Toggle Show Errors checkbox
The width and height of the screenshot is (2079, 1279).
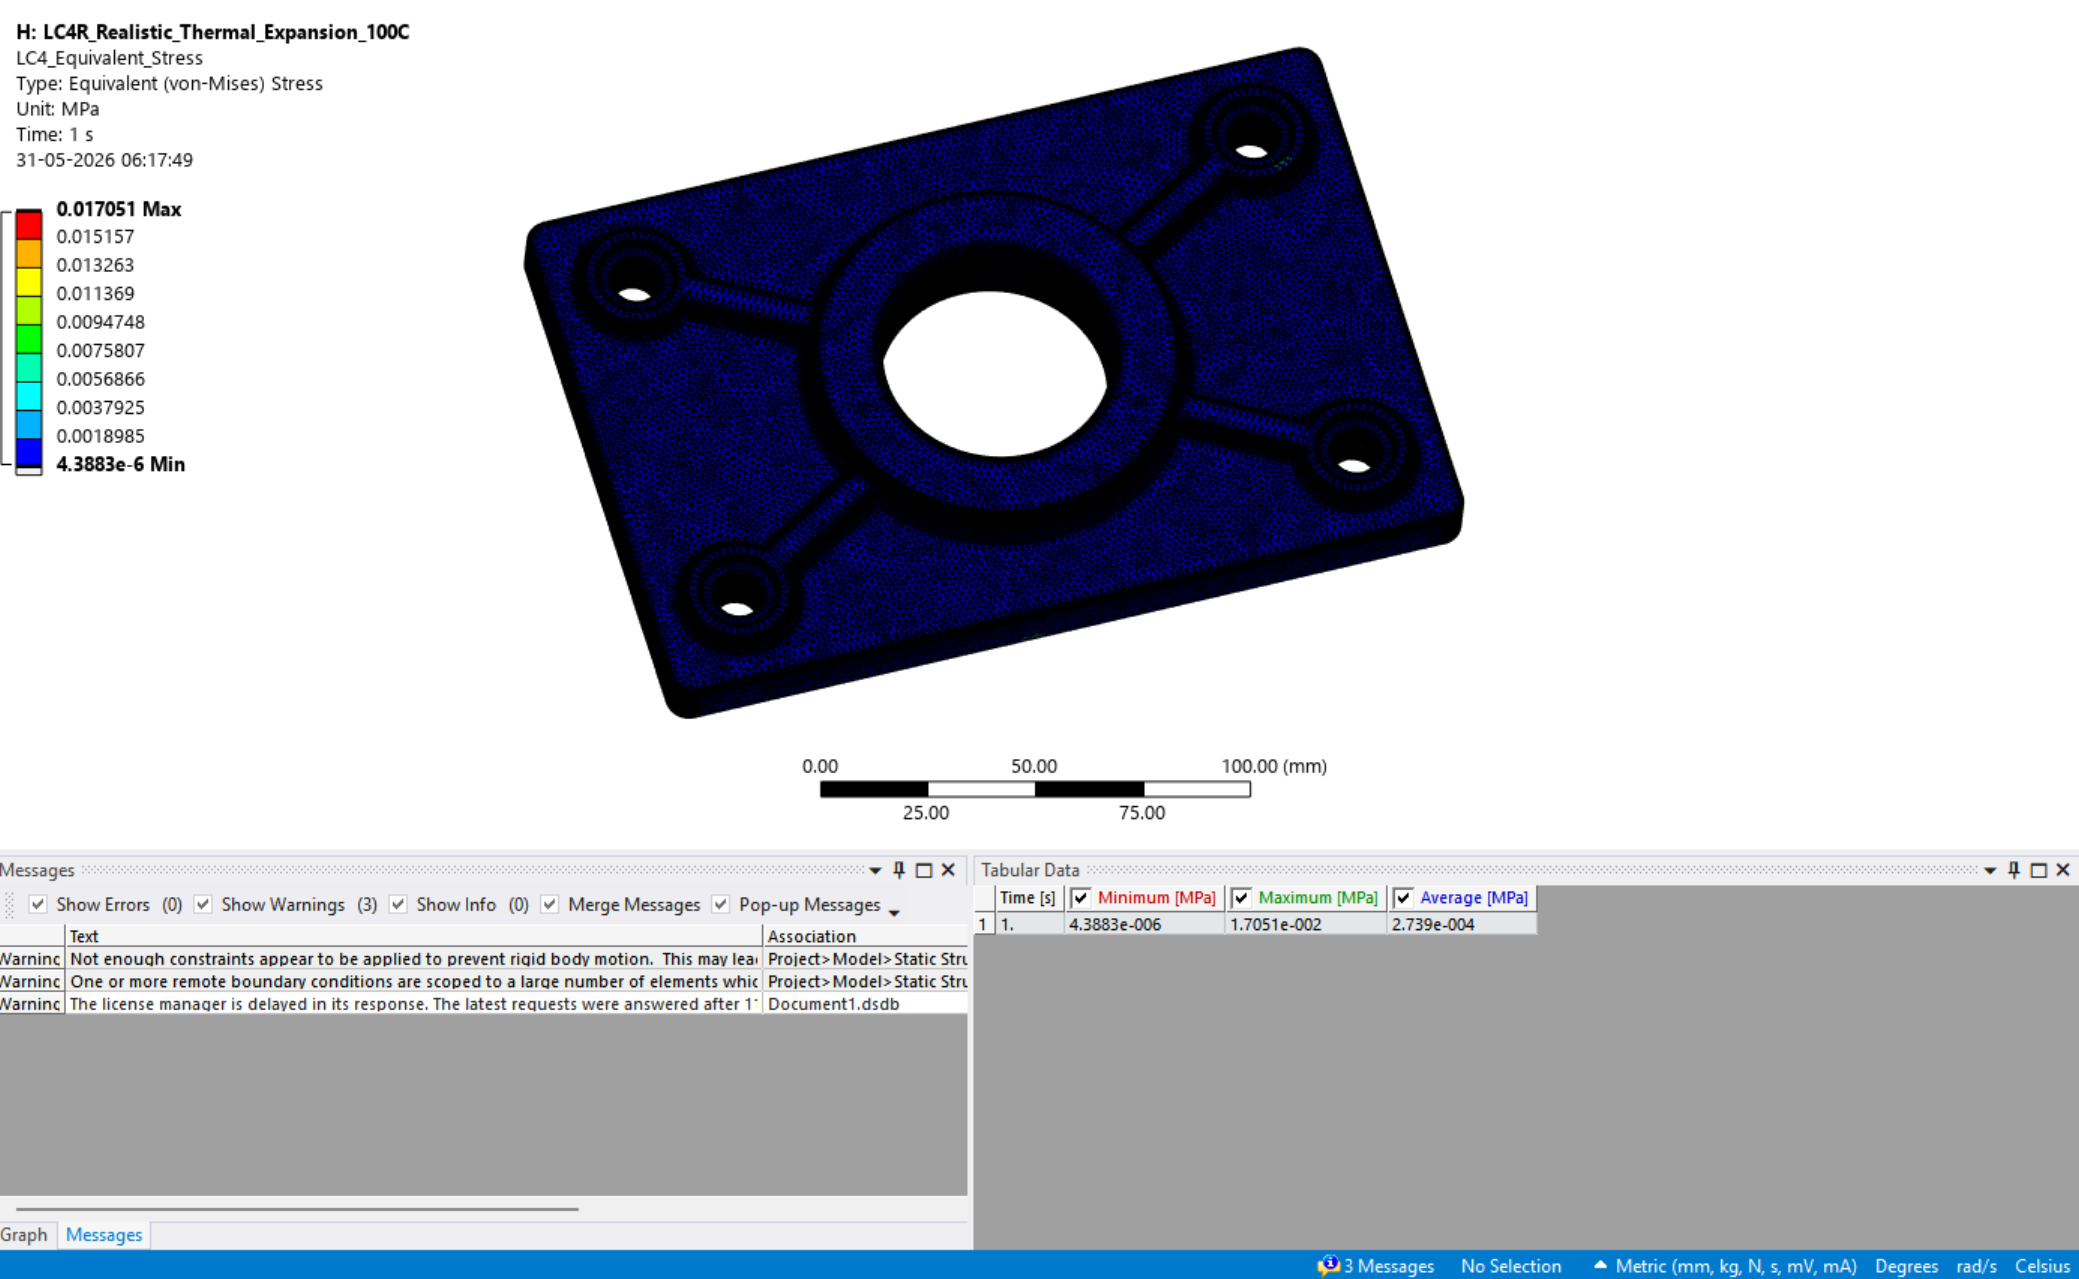(x=38, y=904)
